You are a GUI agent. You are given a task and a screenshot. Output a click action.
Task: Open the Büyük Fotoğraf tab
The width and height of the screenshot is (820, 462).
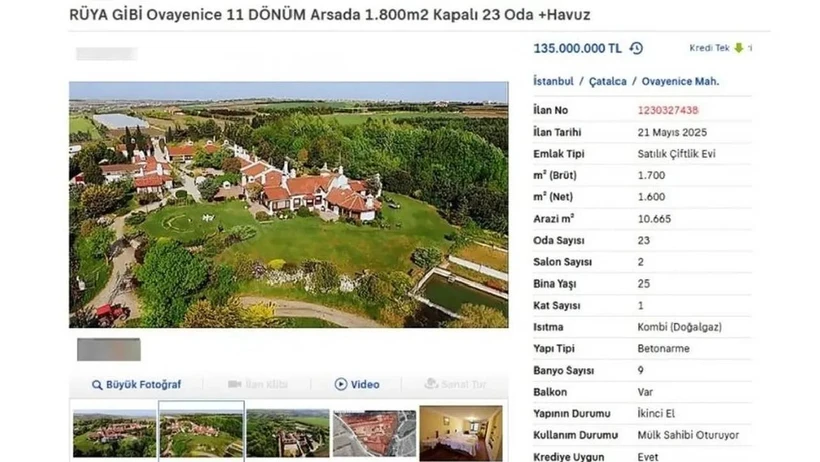[136, 385]
